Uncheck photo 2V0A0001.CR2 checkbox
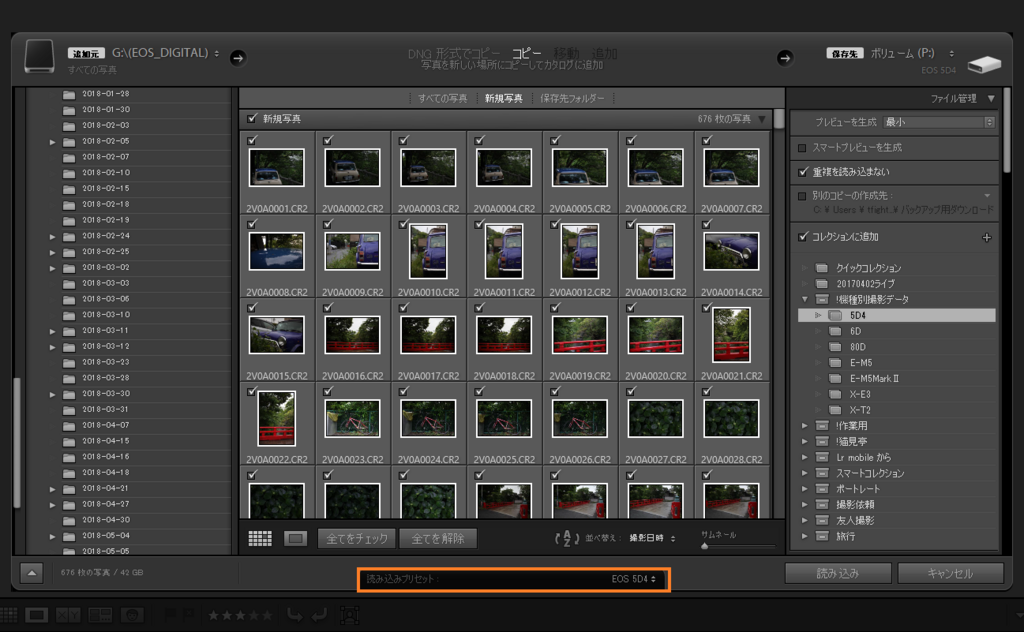This screenshot has height=632, width=1024. (252, 140)
